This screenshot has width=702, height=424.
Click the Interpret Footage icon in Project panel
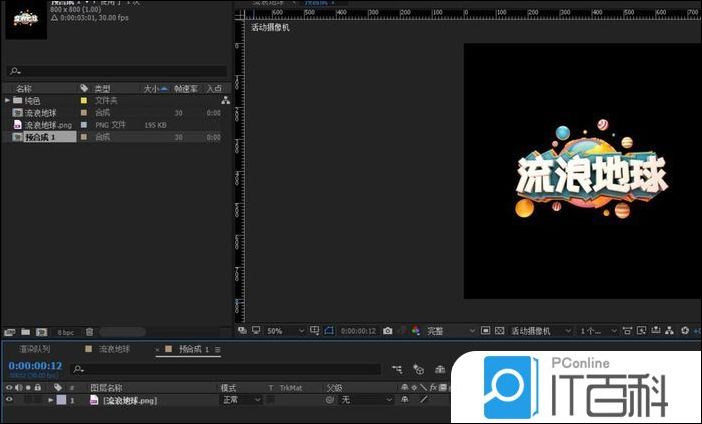tap(9, 332)
